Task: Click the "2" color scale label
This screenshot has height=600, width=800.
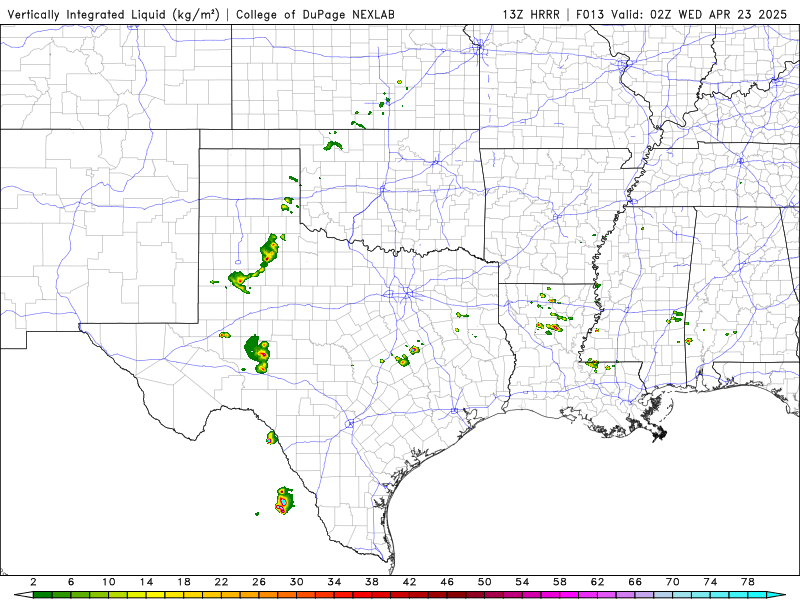Action: (33, 582)
